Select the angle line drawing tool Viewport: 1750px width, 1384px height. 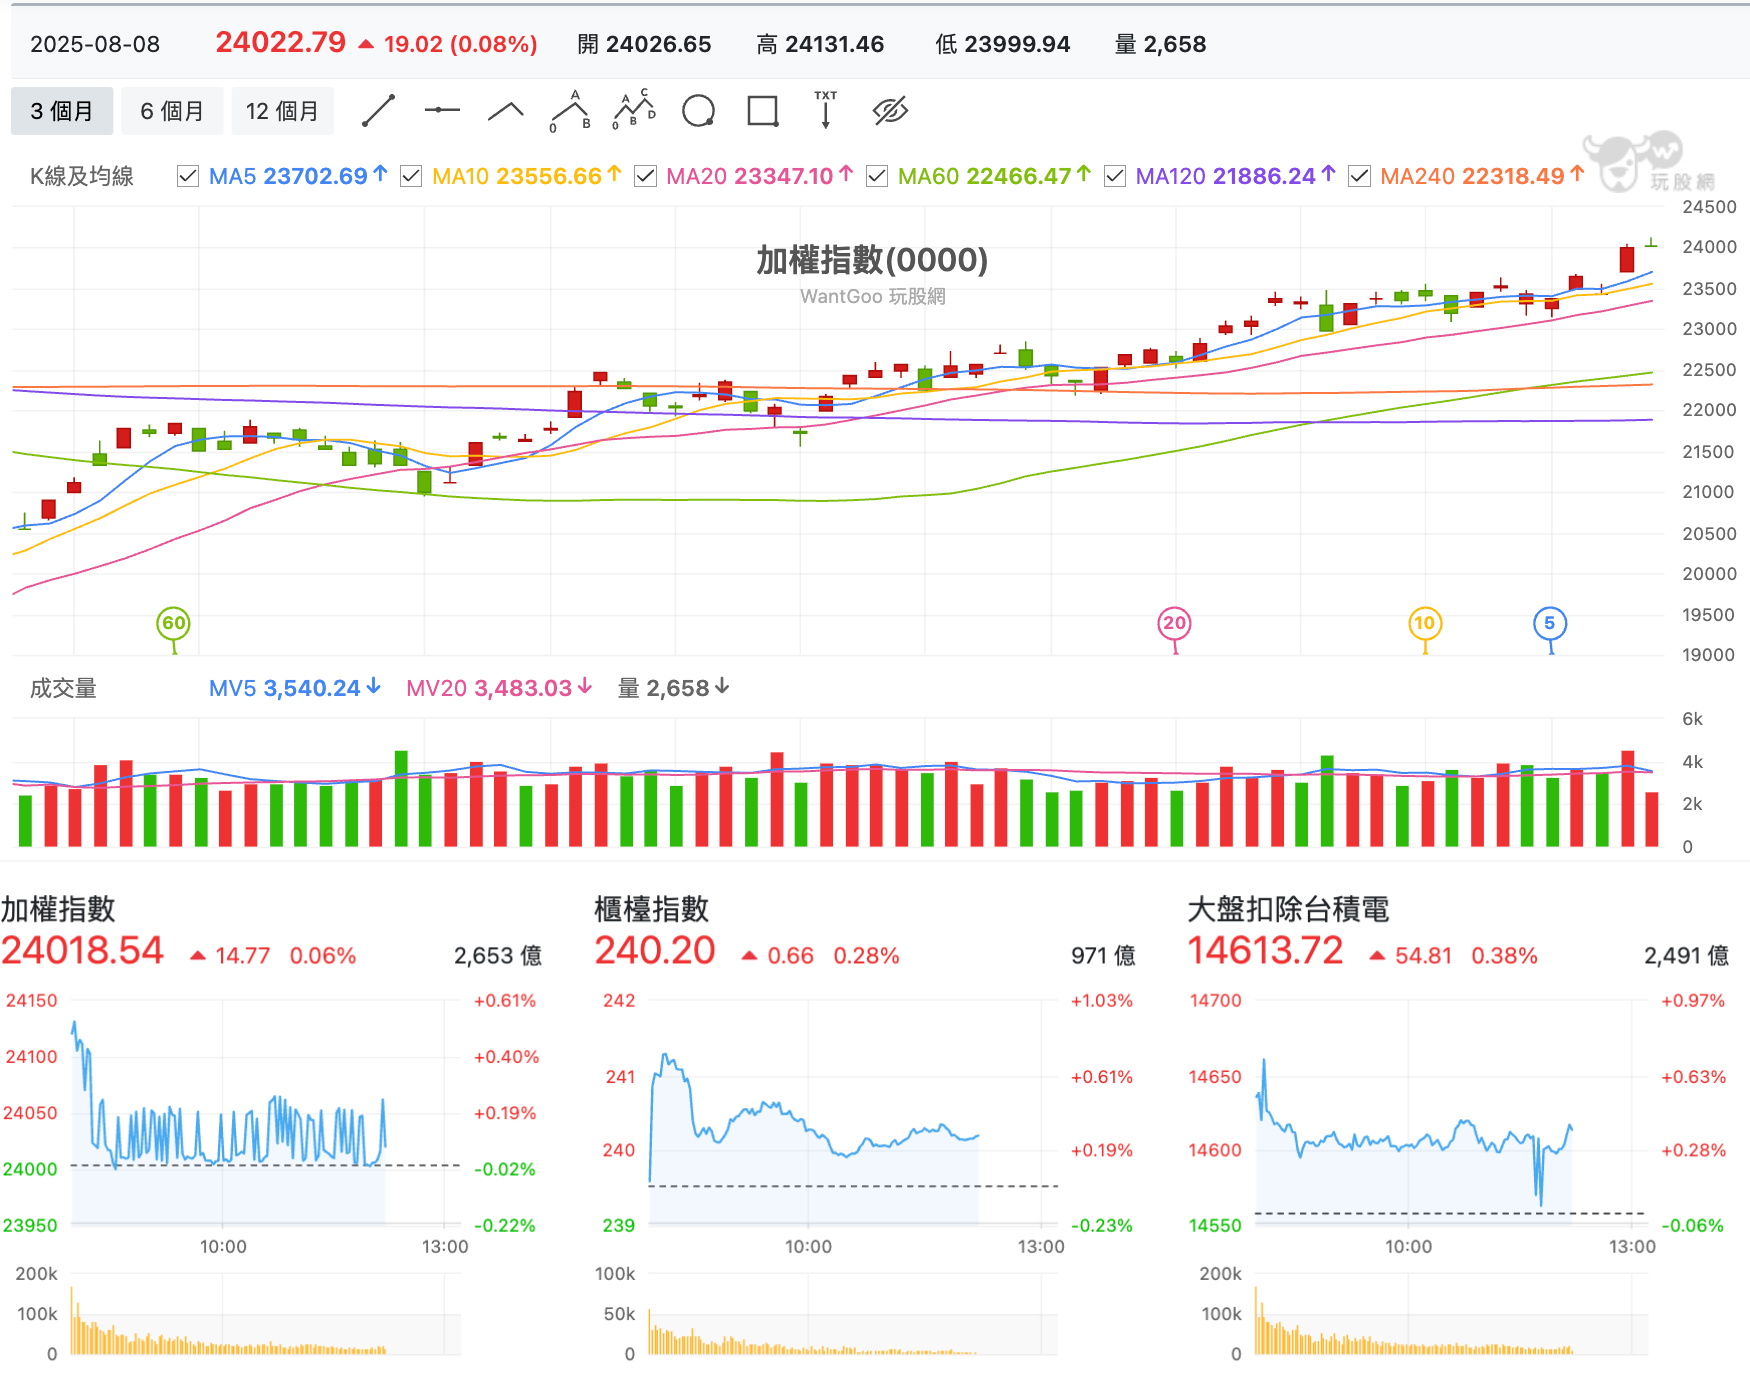pyautogui.click(x=506, y=111)
